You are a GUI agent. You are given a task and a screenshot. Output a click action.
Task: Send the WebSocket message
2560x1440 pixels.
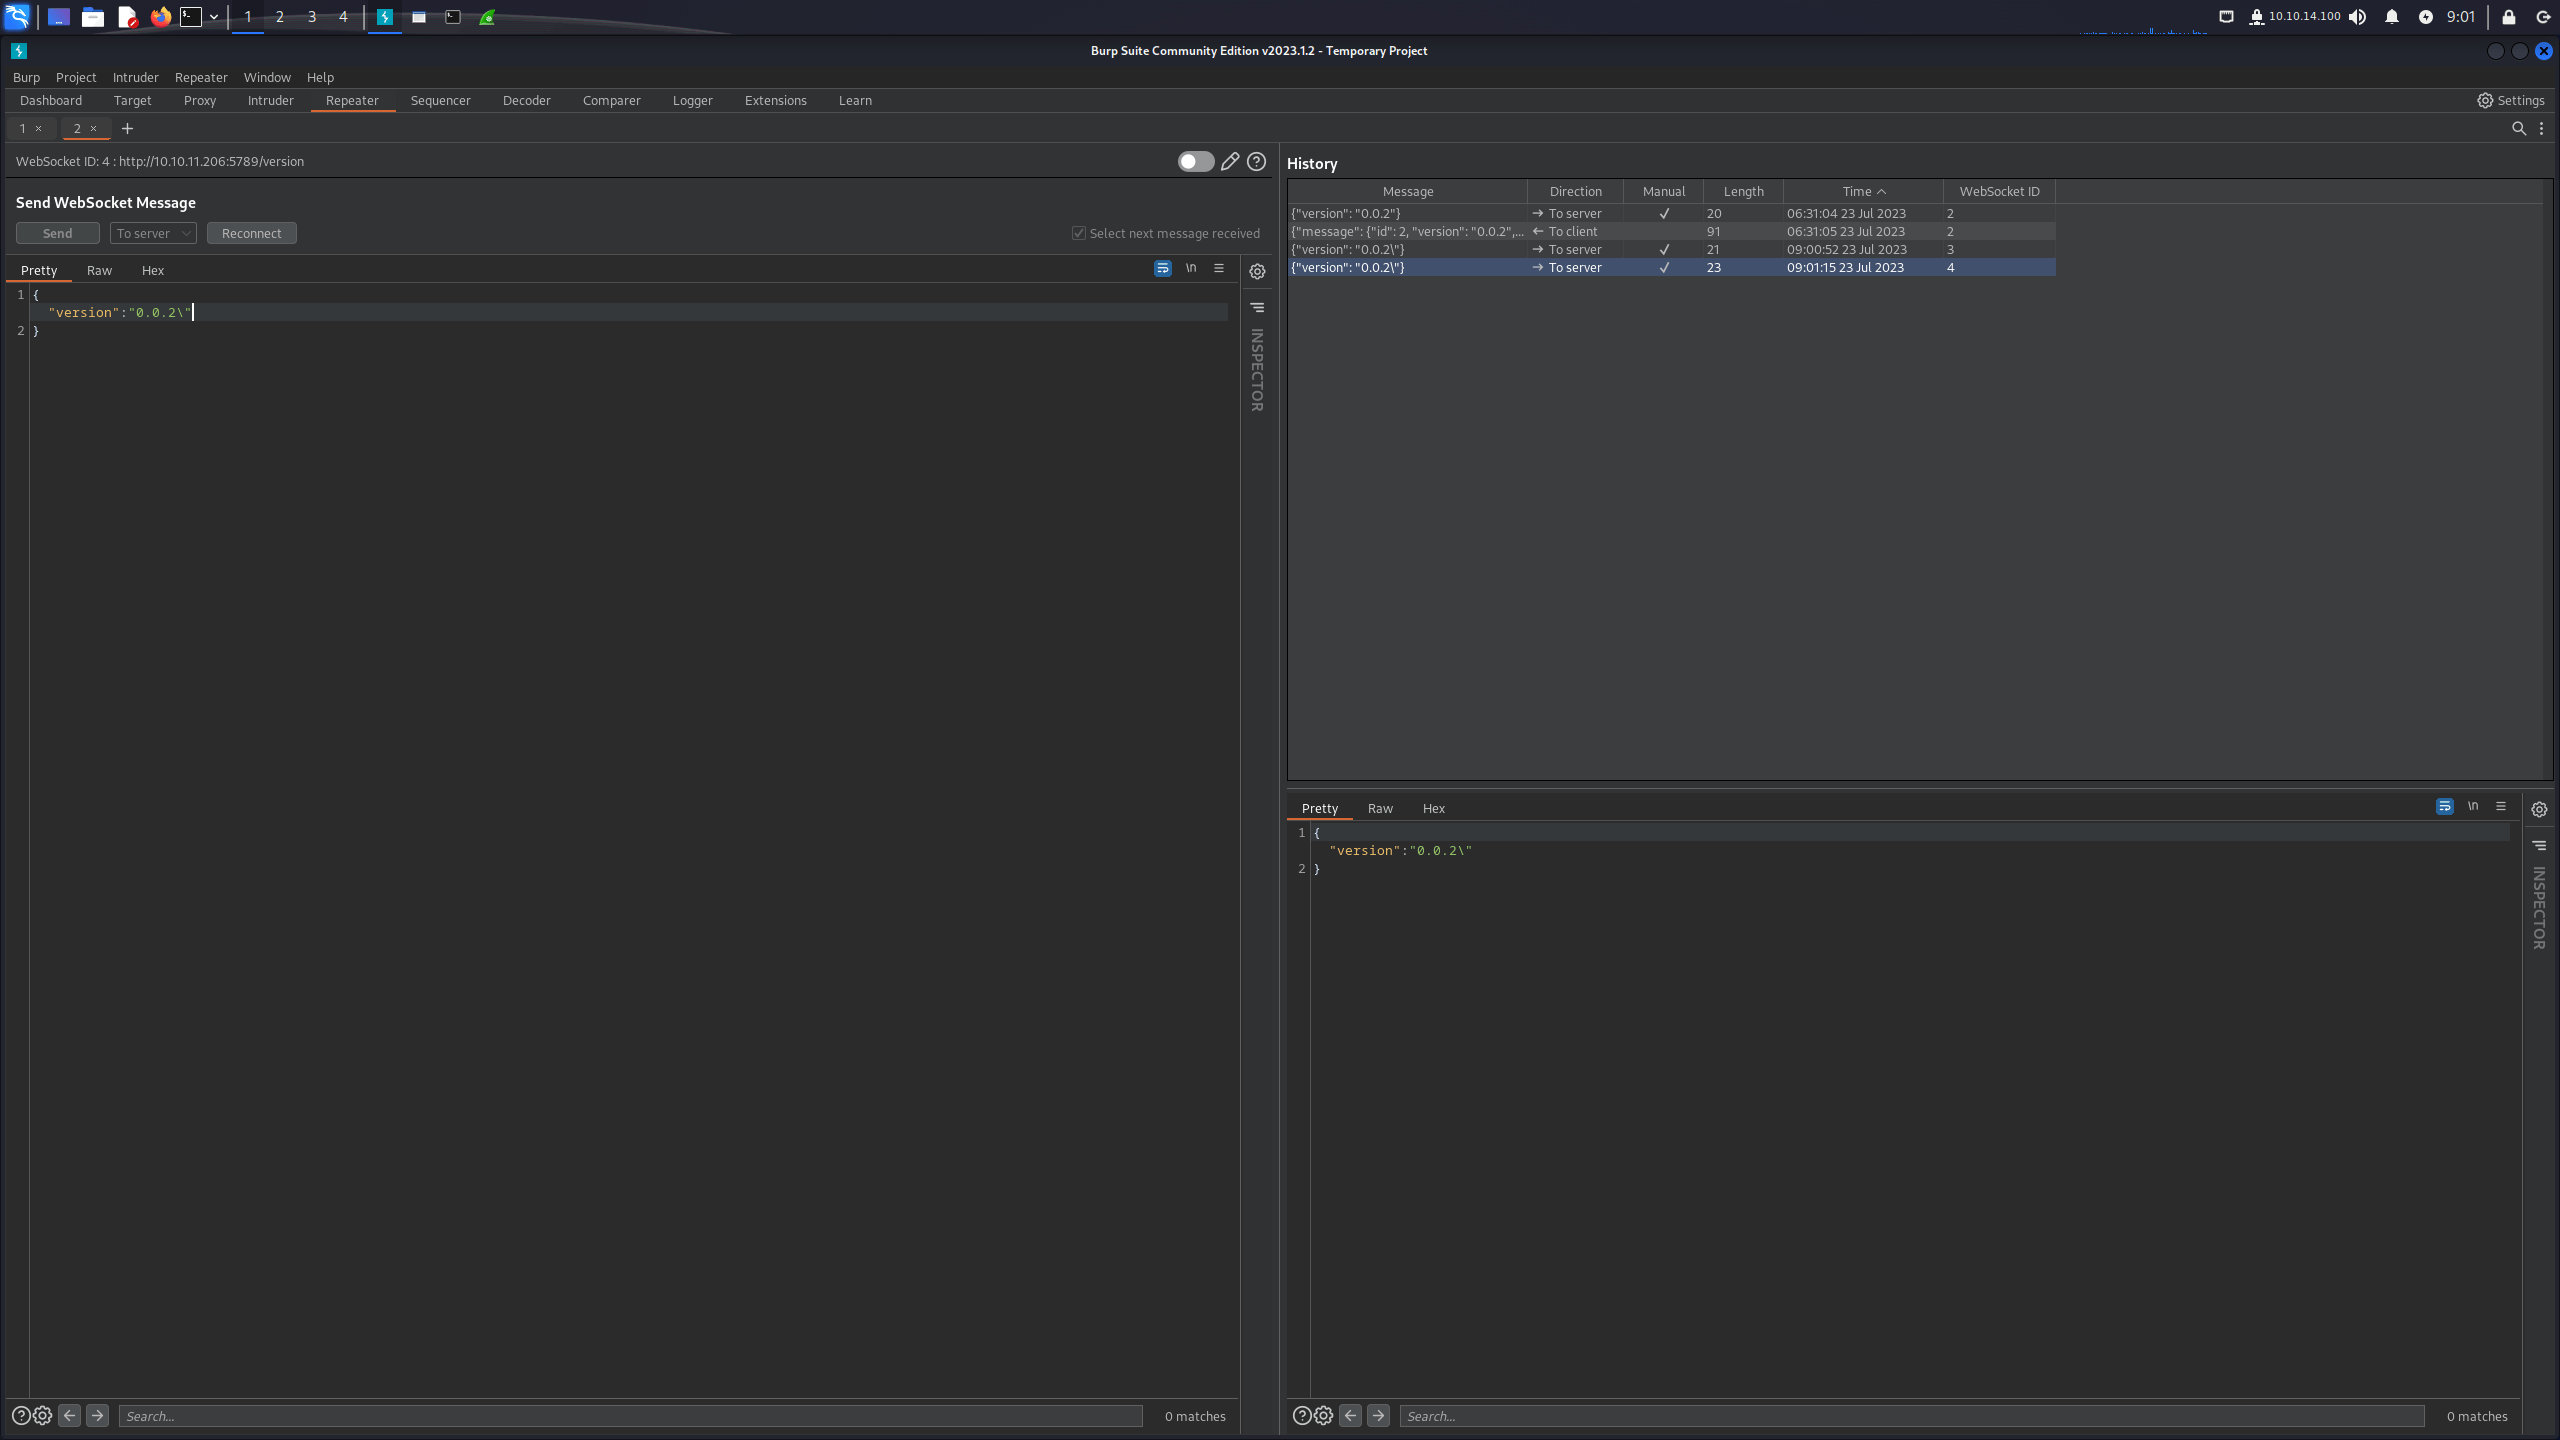(57, 233)
